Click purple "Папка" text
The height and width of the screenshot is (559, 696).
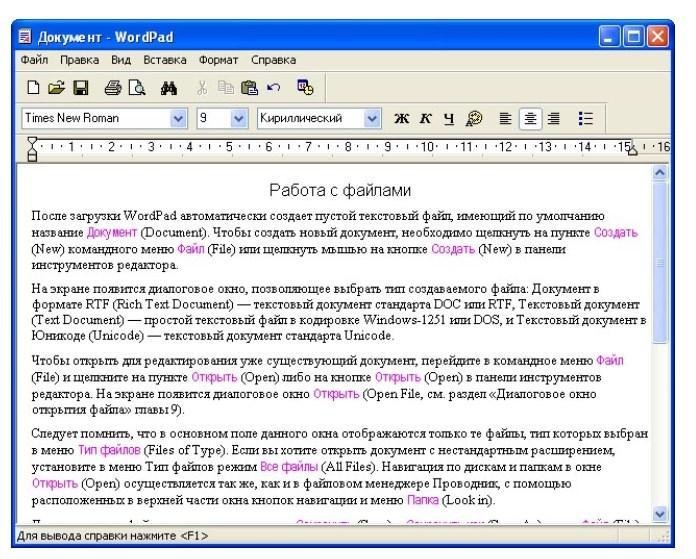[423, 500]
